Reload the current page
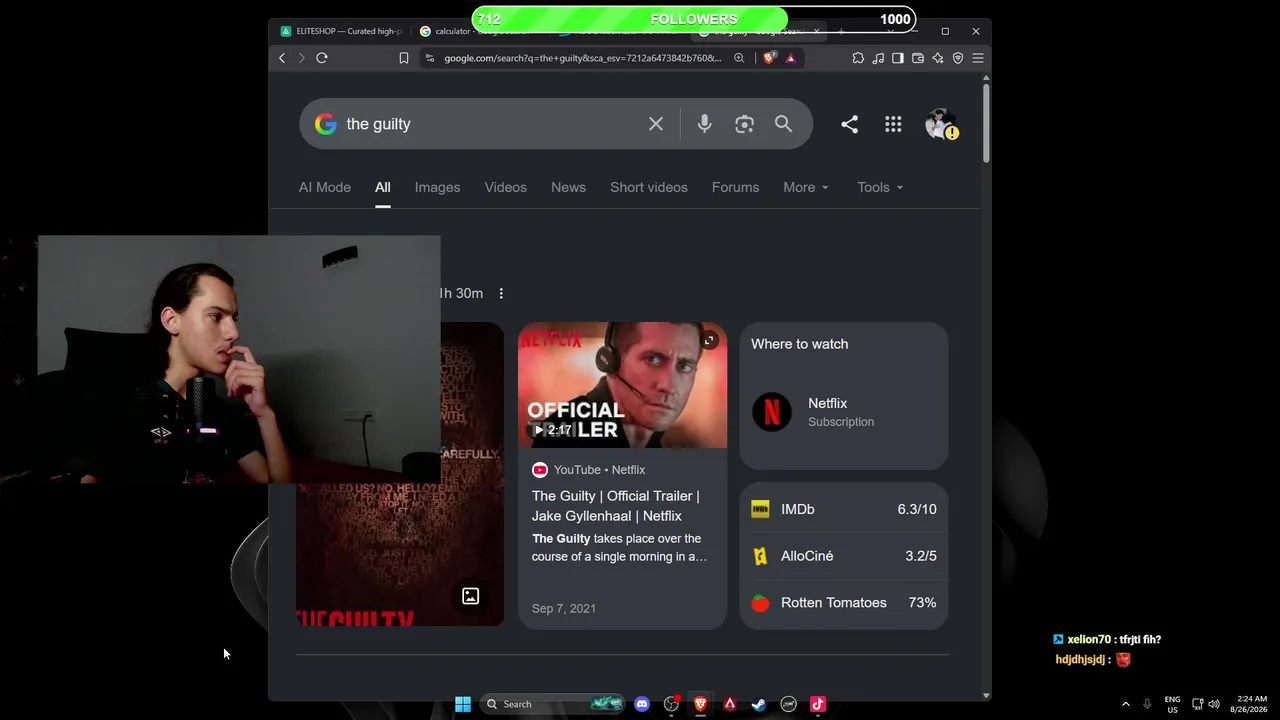This screenshot has height=720, width=1280. point(322,58)
